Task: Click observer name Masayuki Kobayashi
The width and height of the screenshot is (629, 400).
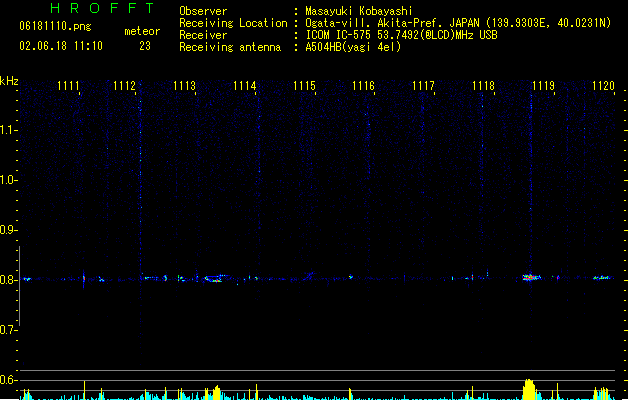Action: 359,11
